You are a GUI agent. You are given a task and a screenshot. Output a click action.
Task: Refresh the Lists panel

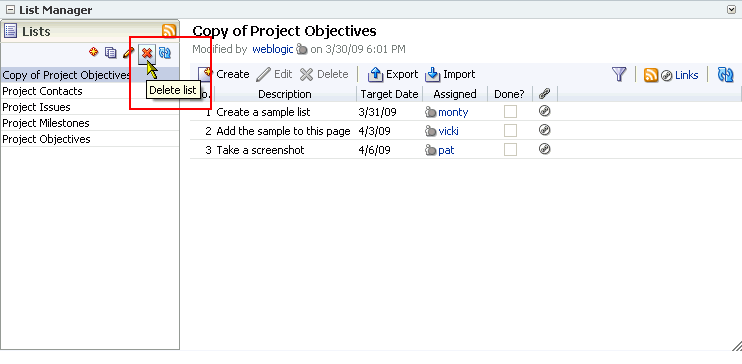click(x=165, y=53)
